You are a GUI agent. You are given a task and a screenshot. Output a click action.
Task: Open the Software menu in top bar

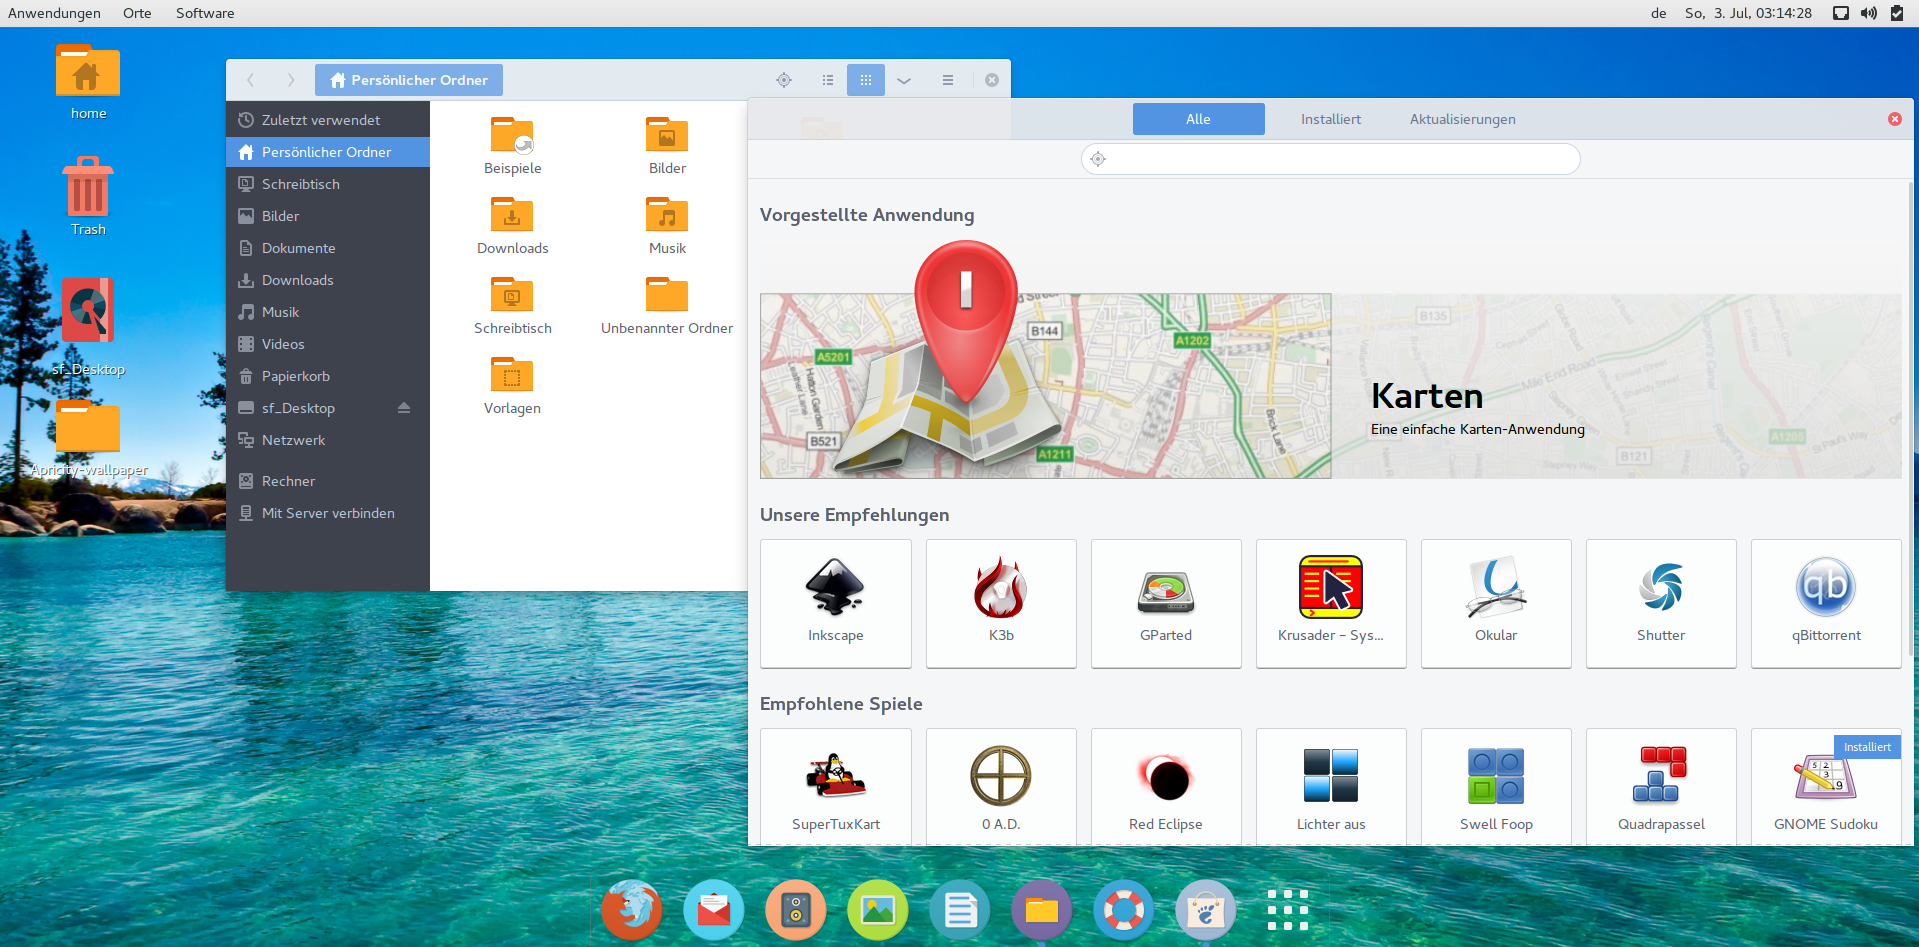205,13
